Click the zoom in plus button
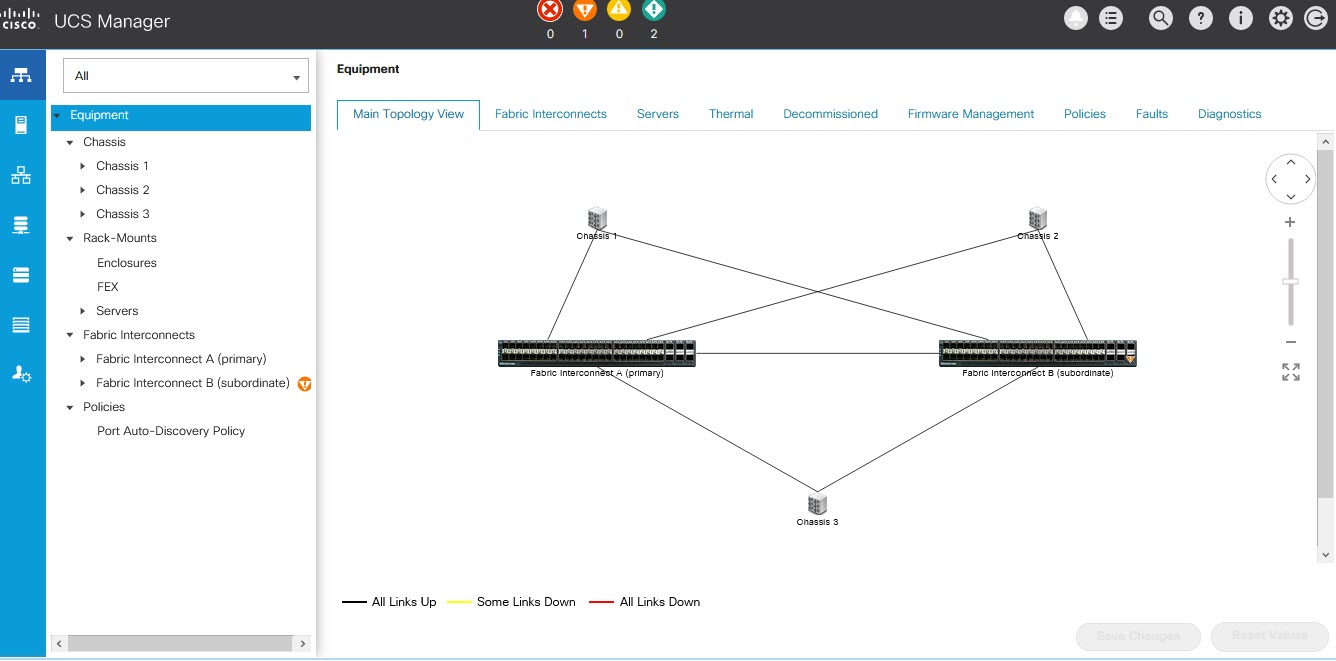This screenshot has width=1336, height=661. click(x=1290, y=222)
